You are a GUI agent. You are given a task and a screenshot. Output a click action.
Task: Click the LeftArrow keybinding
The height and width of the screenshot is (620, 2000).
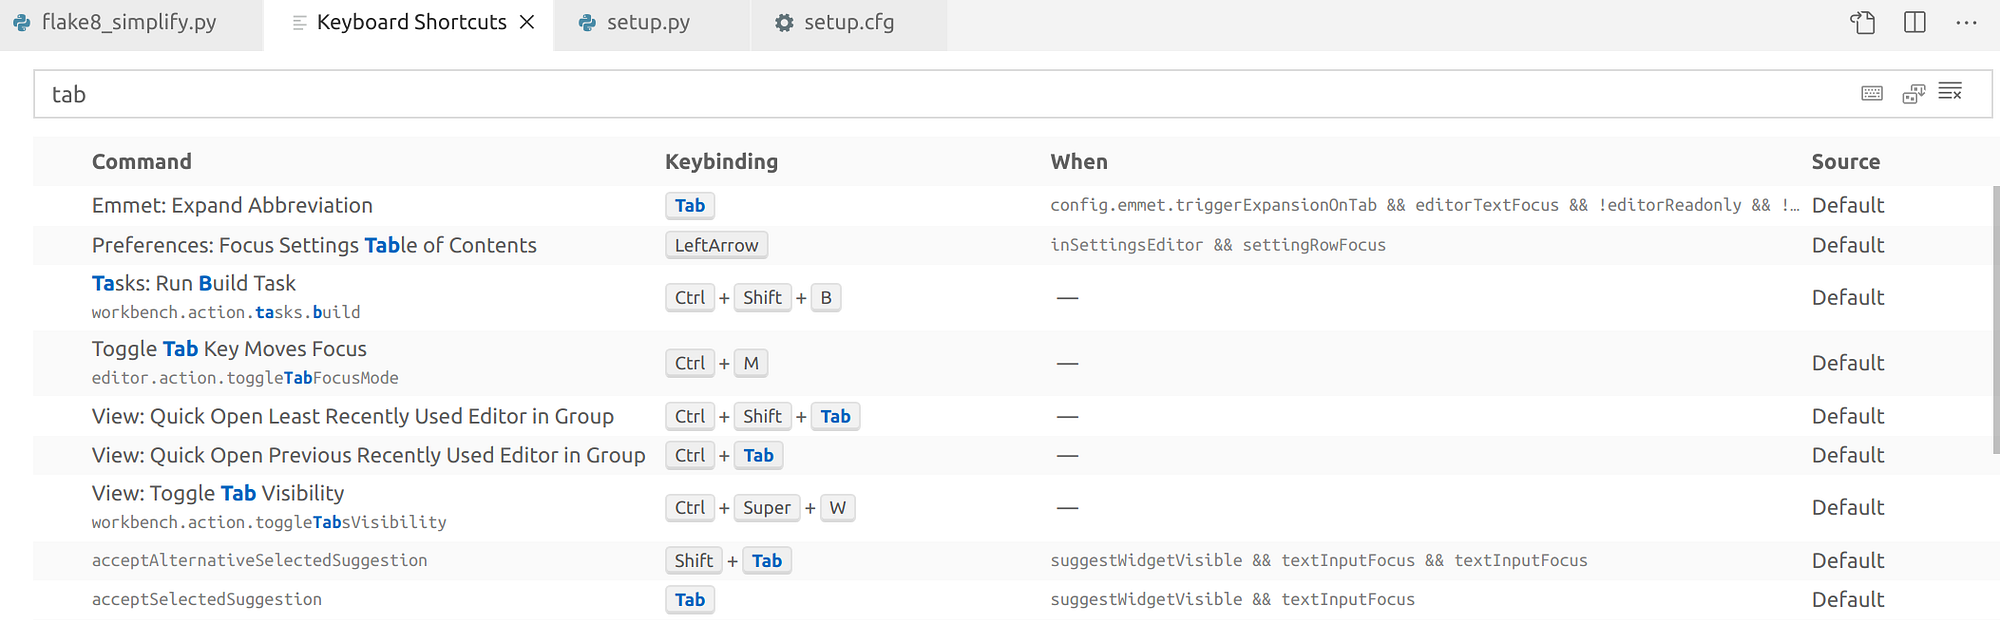(716, 245)
